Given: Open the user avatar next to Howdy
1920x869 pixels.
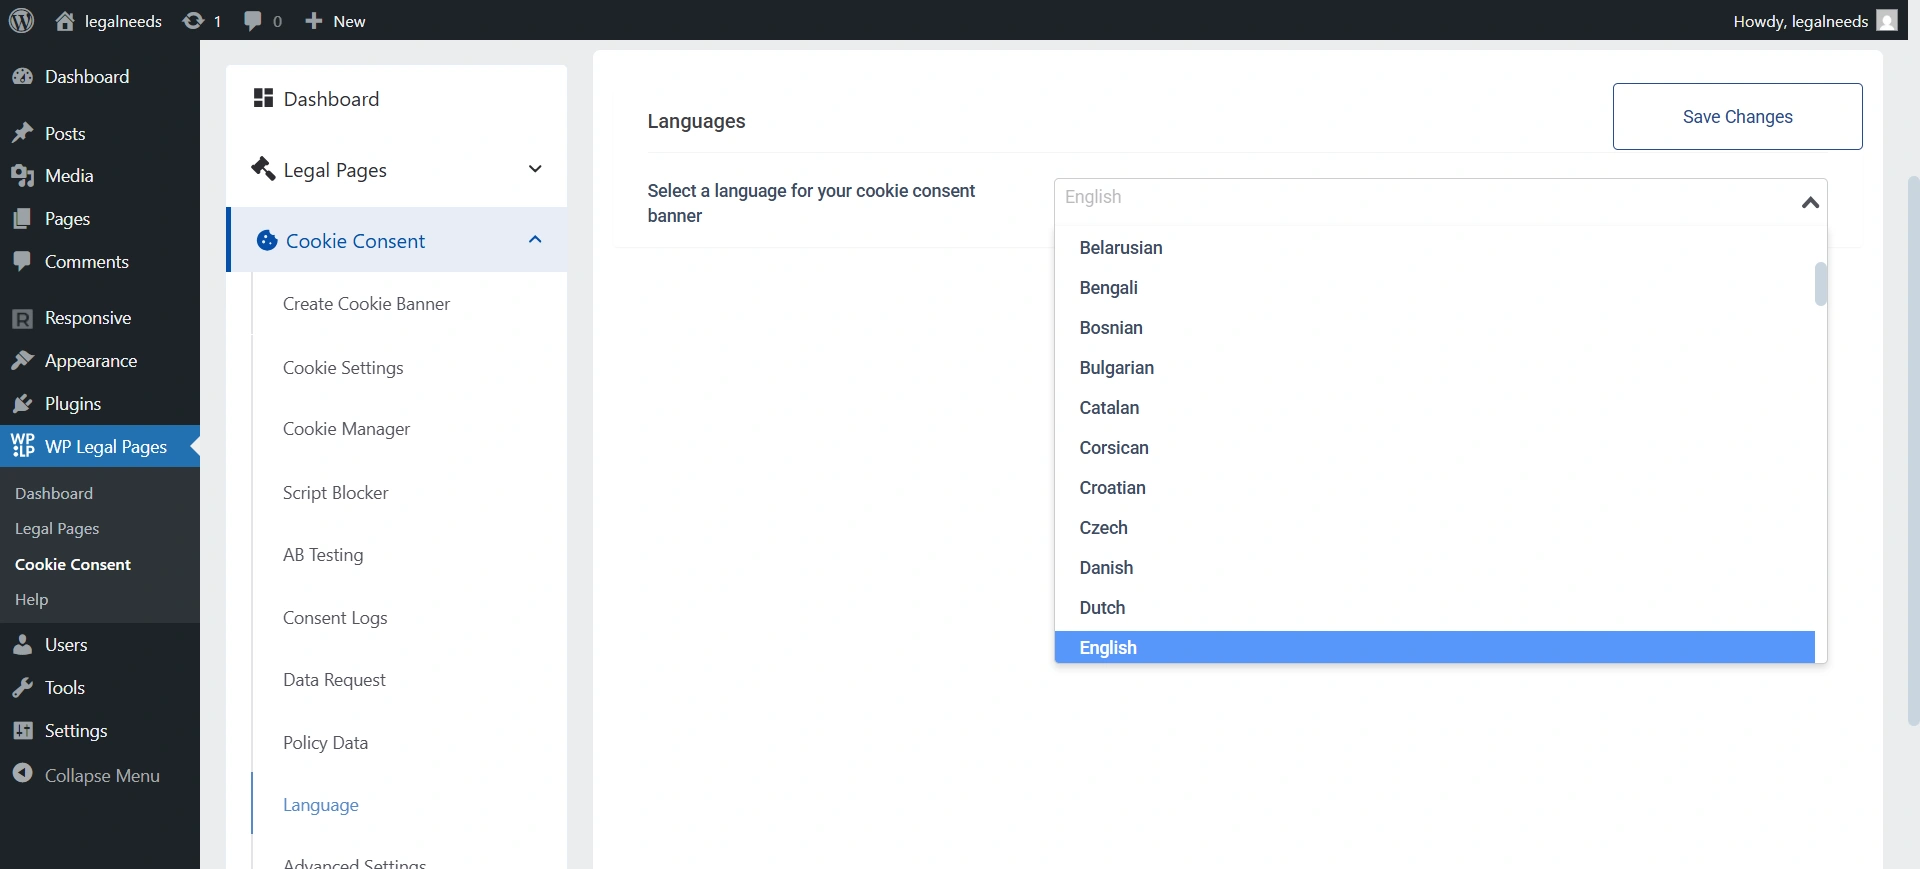Looking at the screenshot, I should click(x=1887, y=21).
